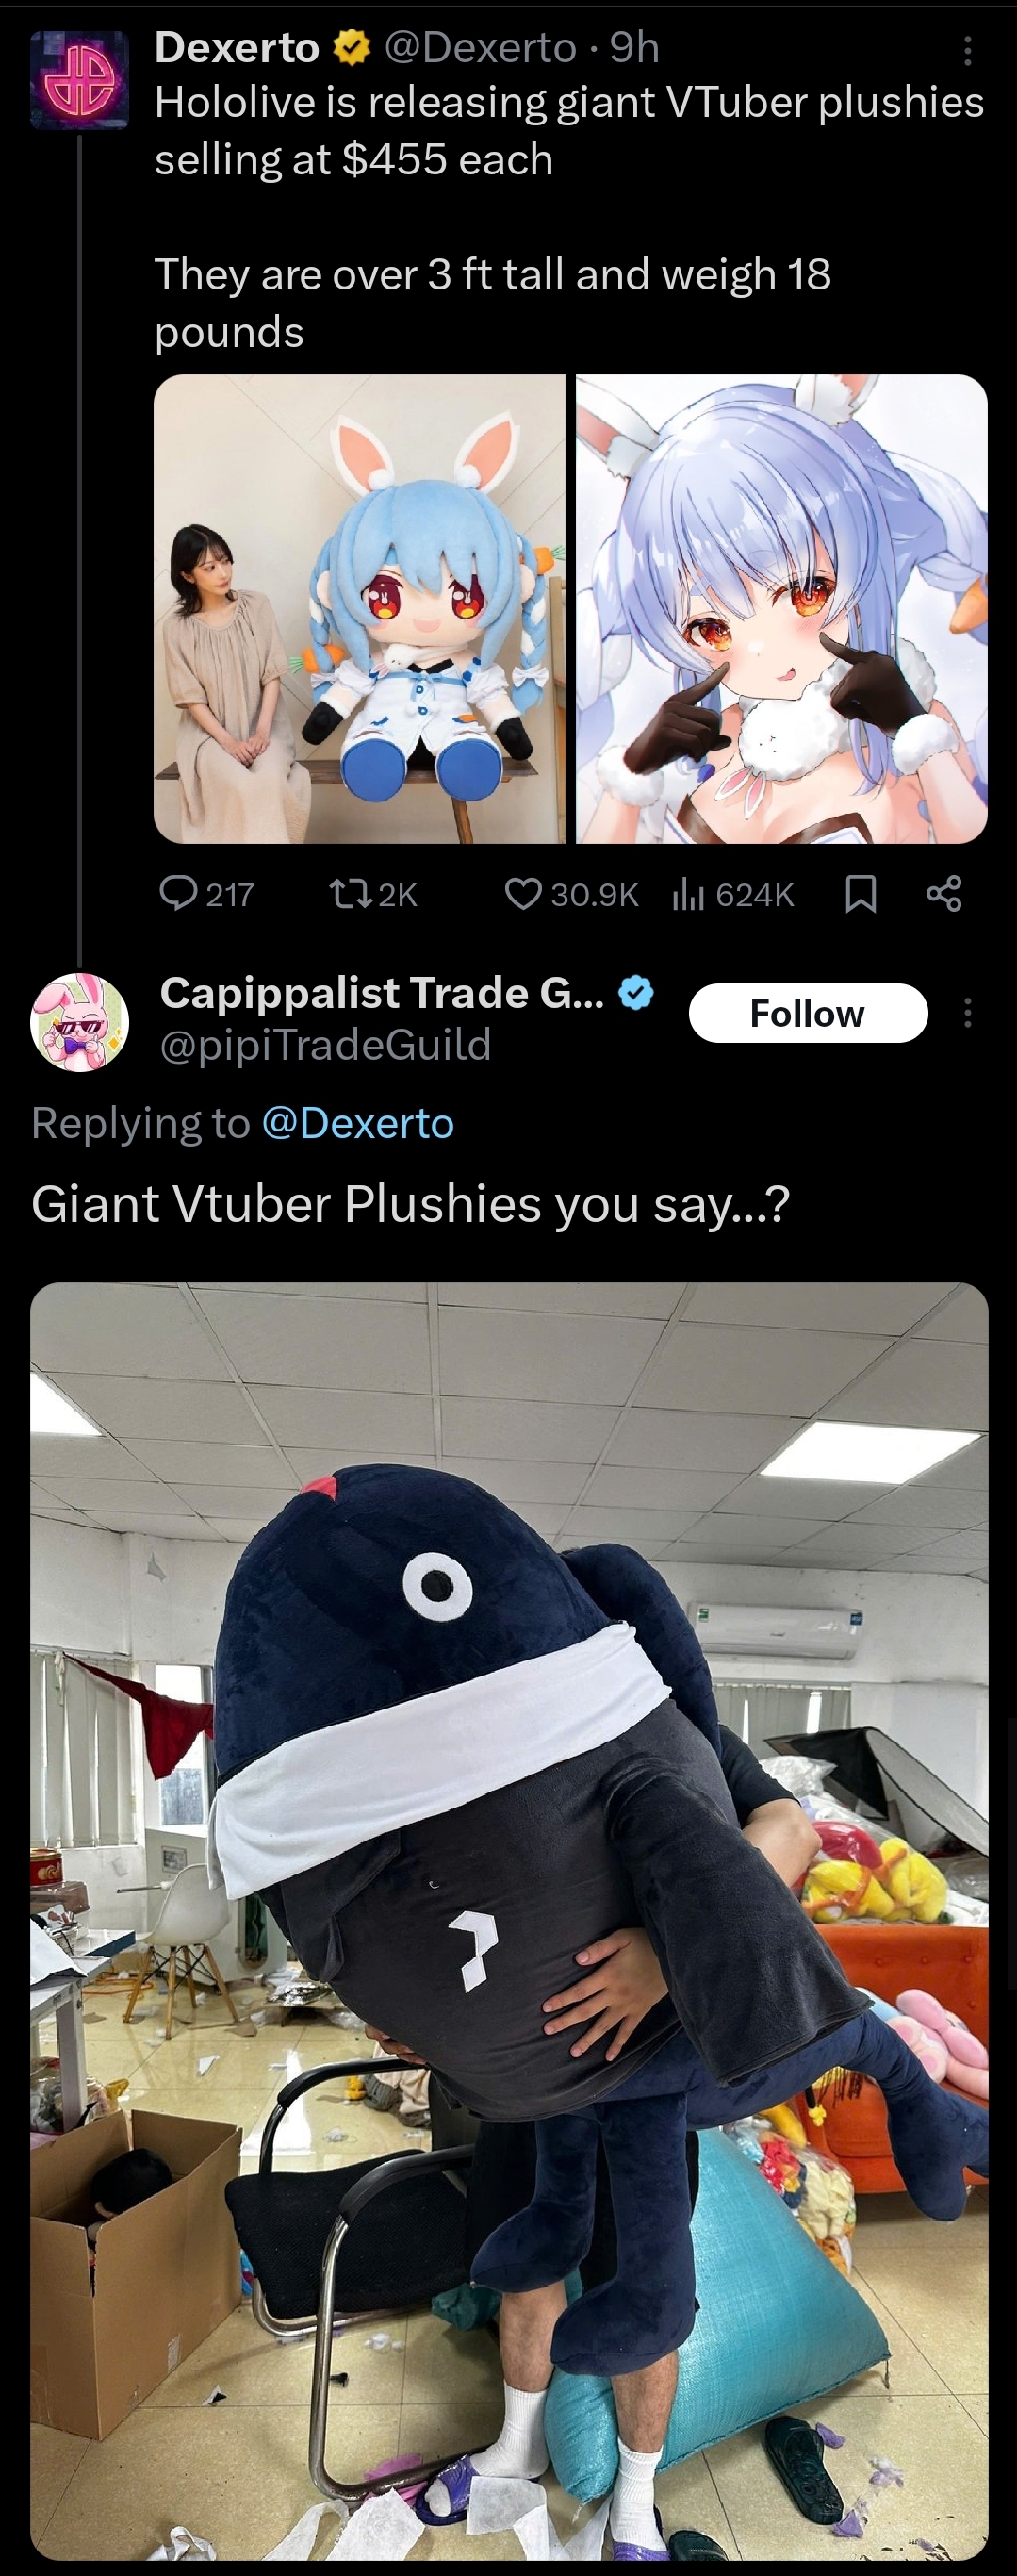This screenshot has height=2576, width=1017.
Task: View the Pekora anime illustration
Action: pos(782,609)
